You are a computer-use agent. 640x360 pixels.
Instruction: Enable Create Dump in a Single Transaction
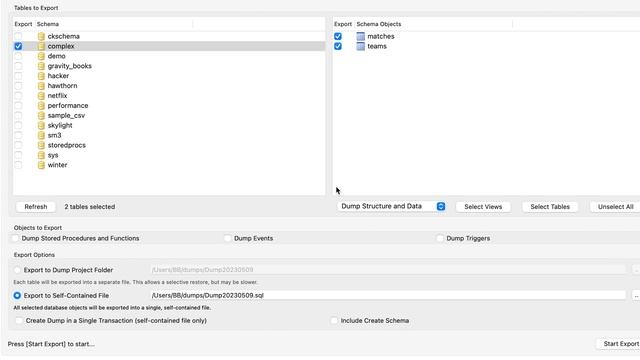pyautogui.click(x=19, y=320)
